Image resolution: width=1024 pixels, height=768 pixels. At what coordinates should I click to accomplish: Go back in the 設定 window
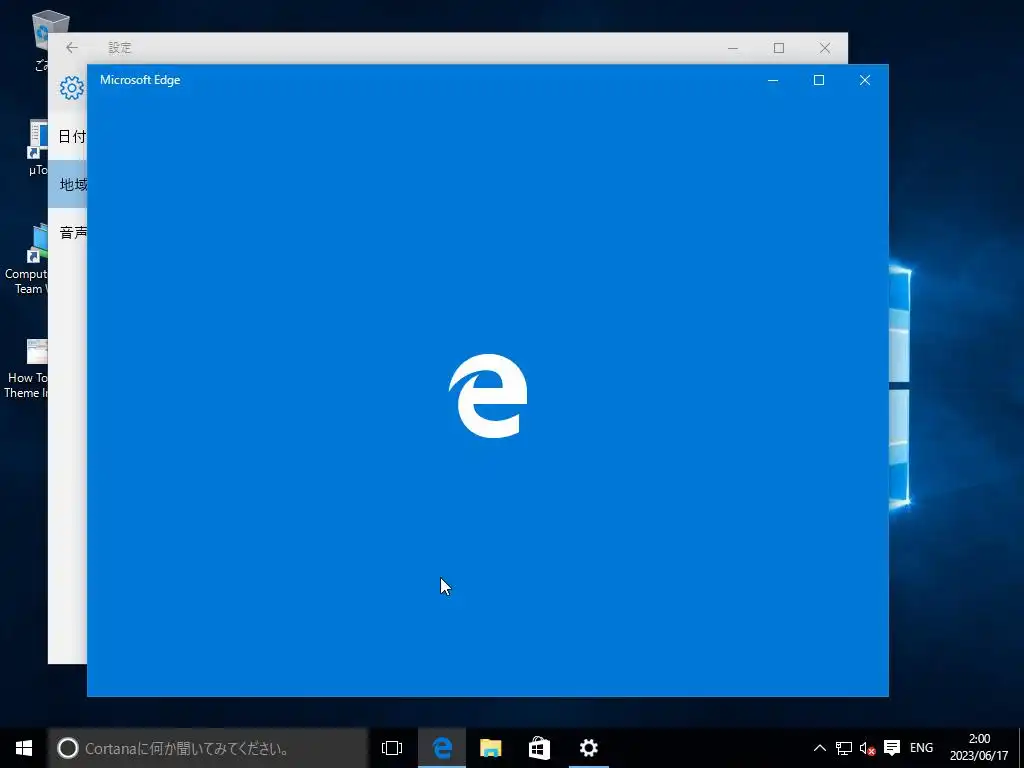pos(72,48)
